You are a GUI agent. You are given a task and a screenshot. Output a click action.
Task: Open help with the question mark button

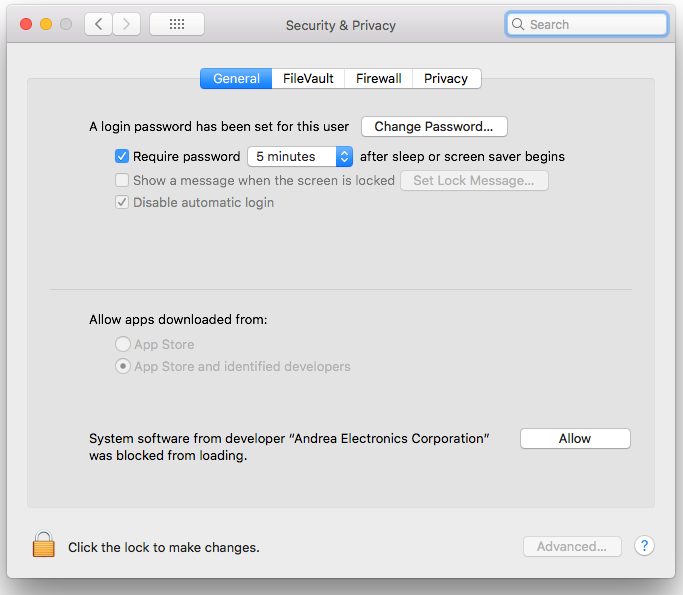(x=645, y=546)
